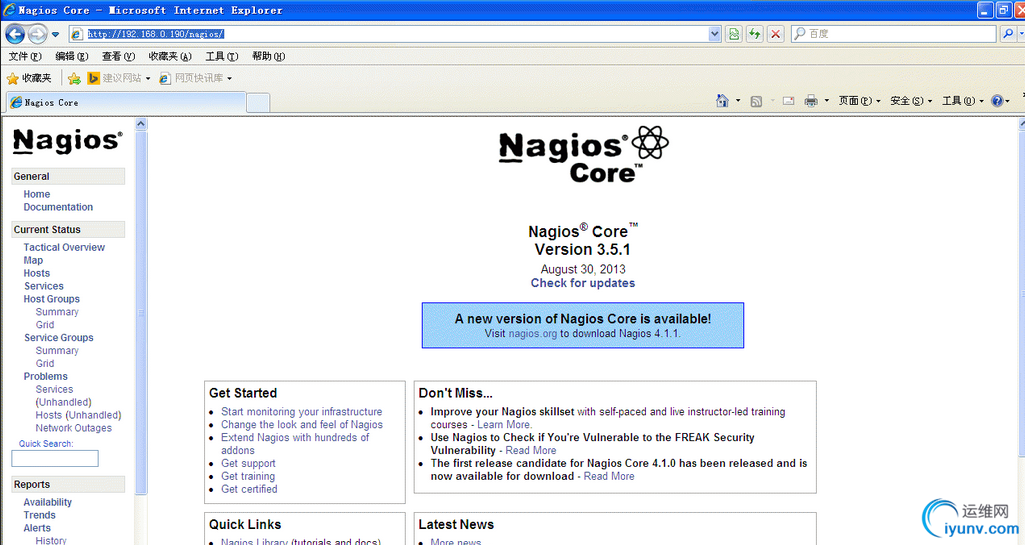This screenshot has height=545, width=1025.
Task: Click the compatibility view icon
Action: pos(734,34)
